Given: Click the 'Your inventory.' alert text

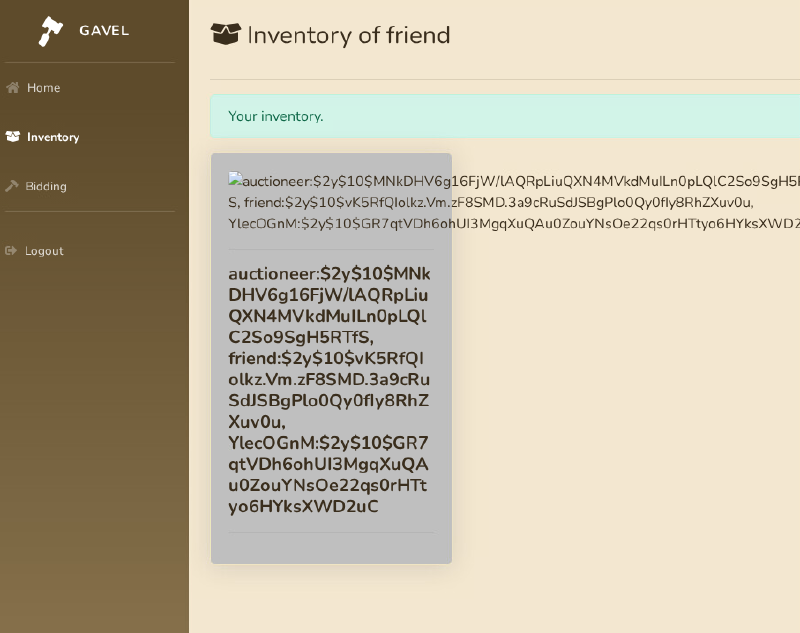Looking at the screenshot, I should (276, 116).
